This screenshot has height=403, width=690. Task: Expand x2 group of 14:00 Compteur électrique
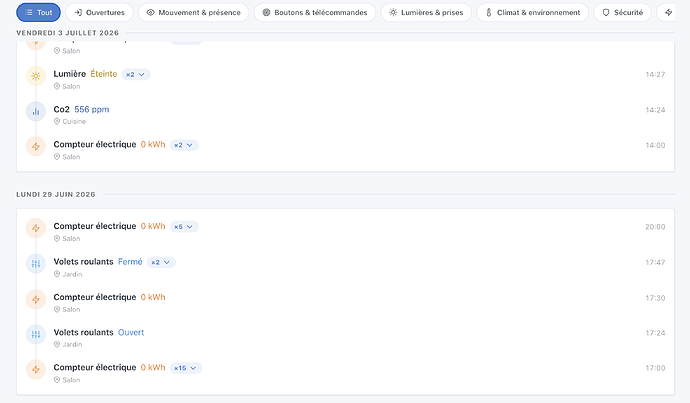(184, 145)
